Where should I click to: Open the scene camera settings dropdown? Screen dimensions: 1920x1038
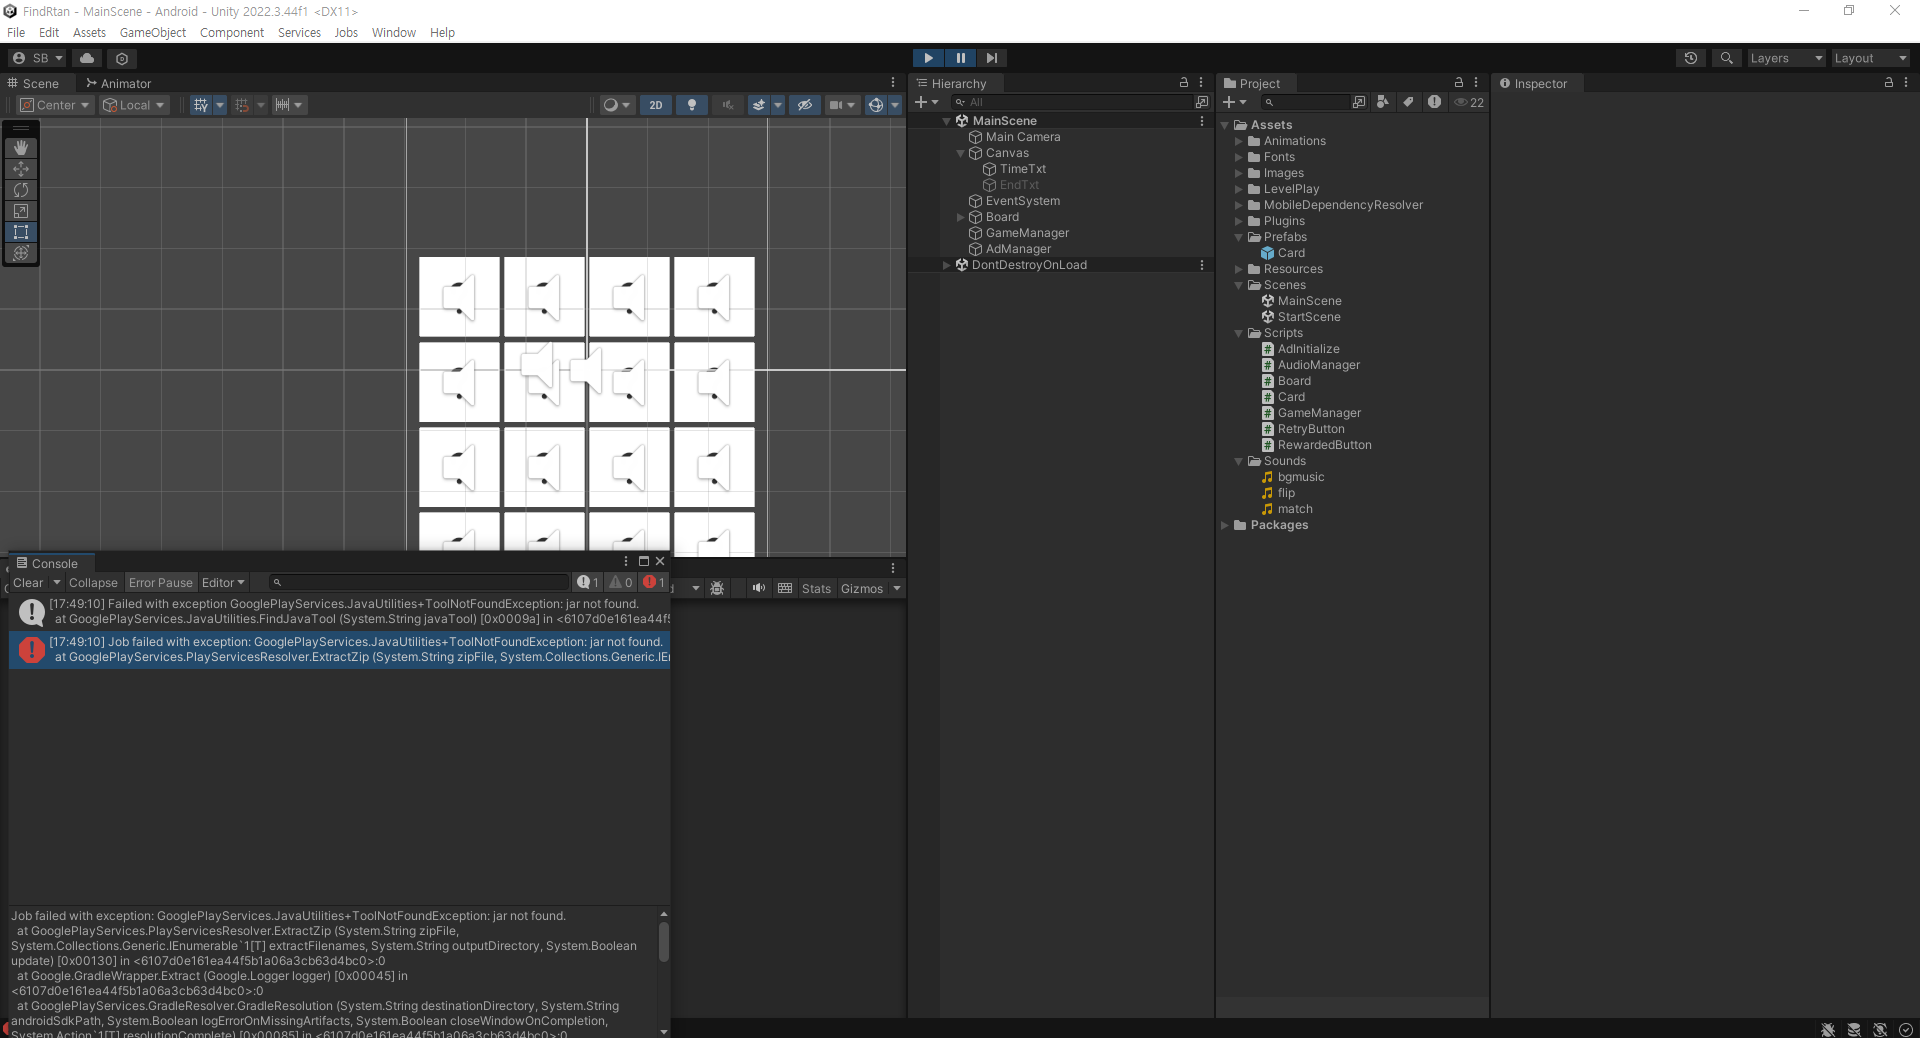pos(843,105)
